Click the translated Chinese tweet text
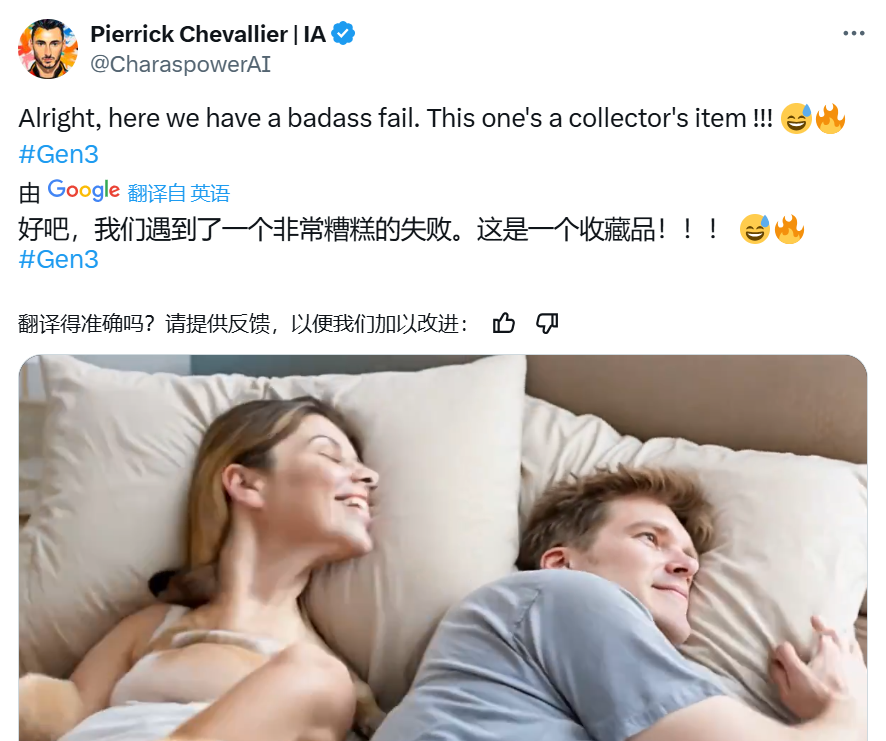Screen dimensions: 886x741 368,230
